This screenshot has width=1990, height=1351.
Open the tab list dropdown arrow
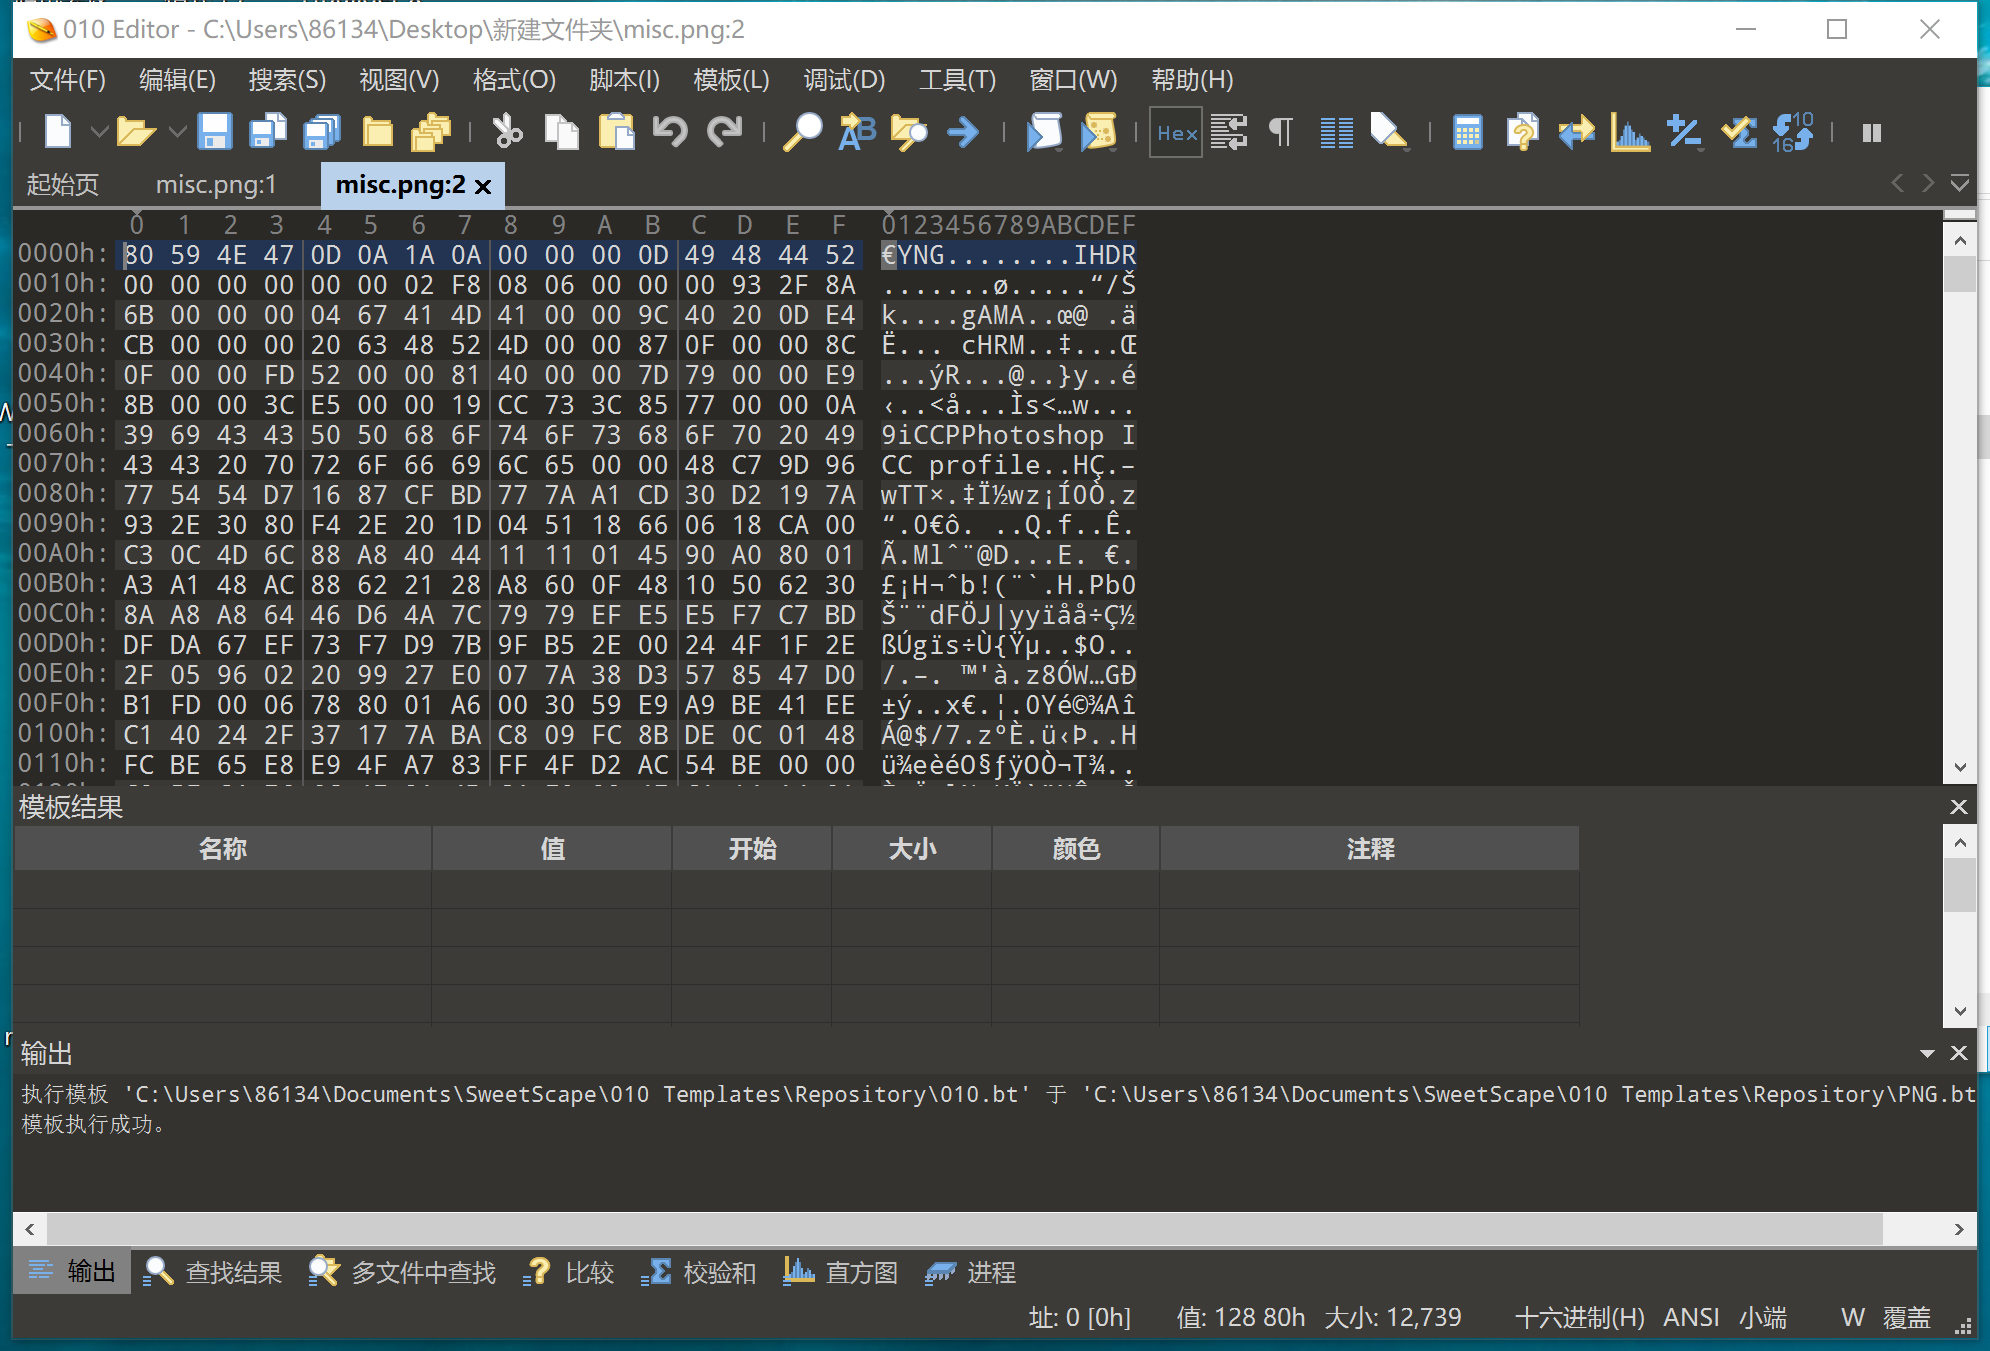pos(1959,183)
